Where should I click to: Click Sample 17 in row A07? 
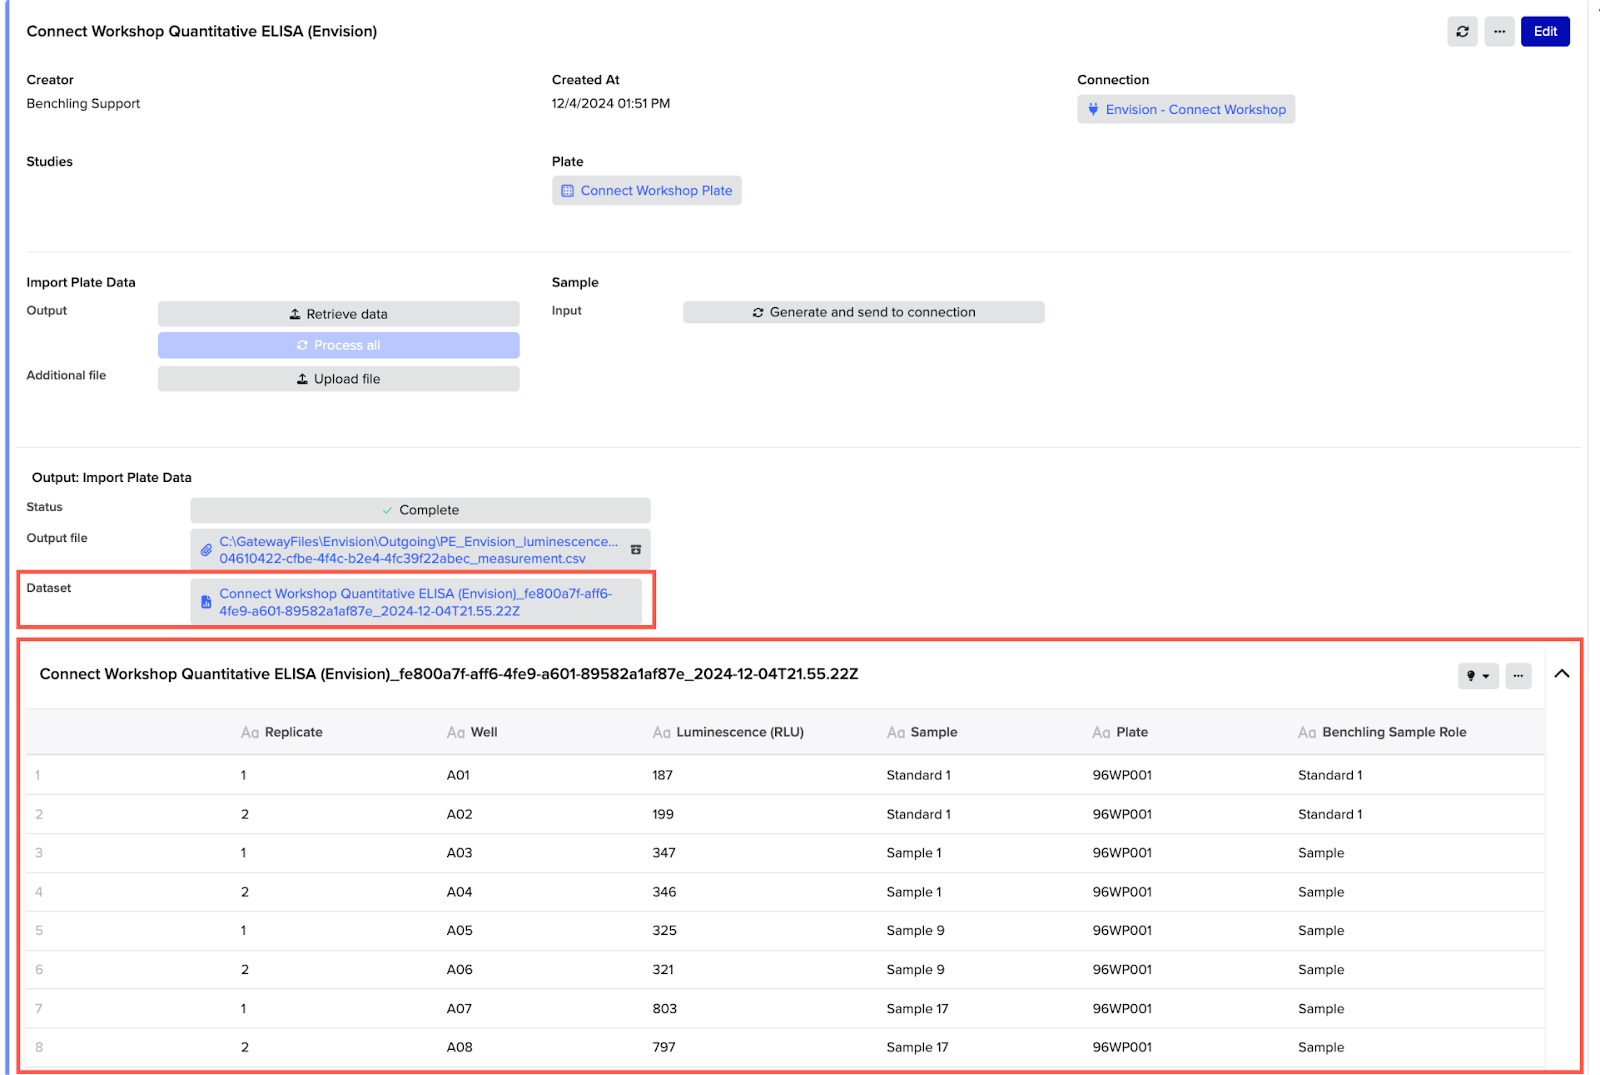[x=917, y=1009]
